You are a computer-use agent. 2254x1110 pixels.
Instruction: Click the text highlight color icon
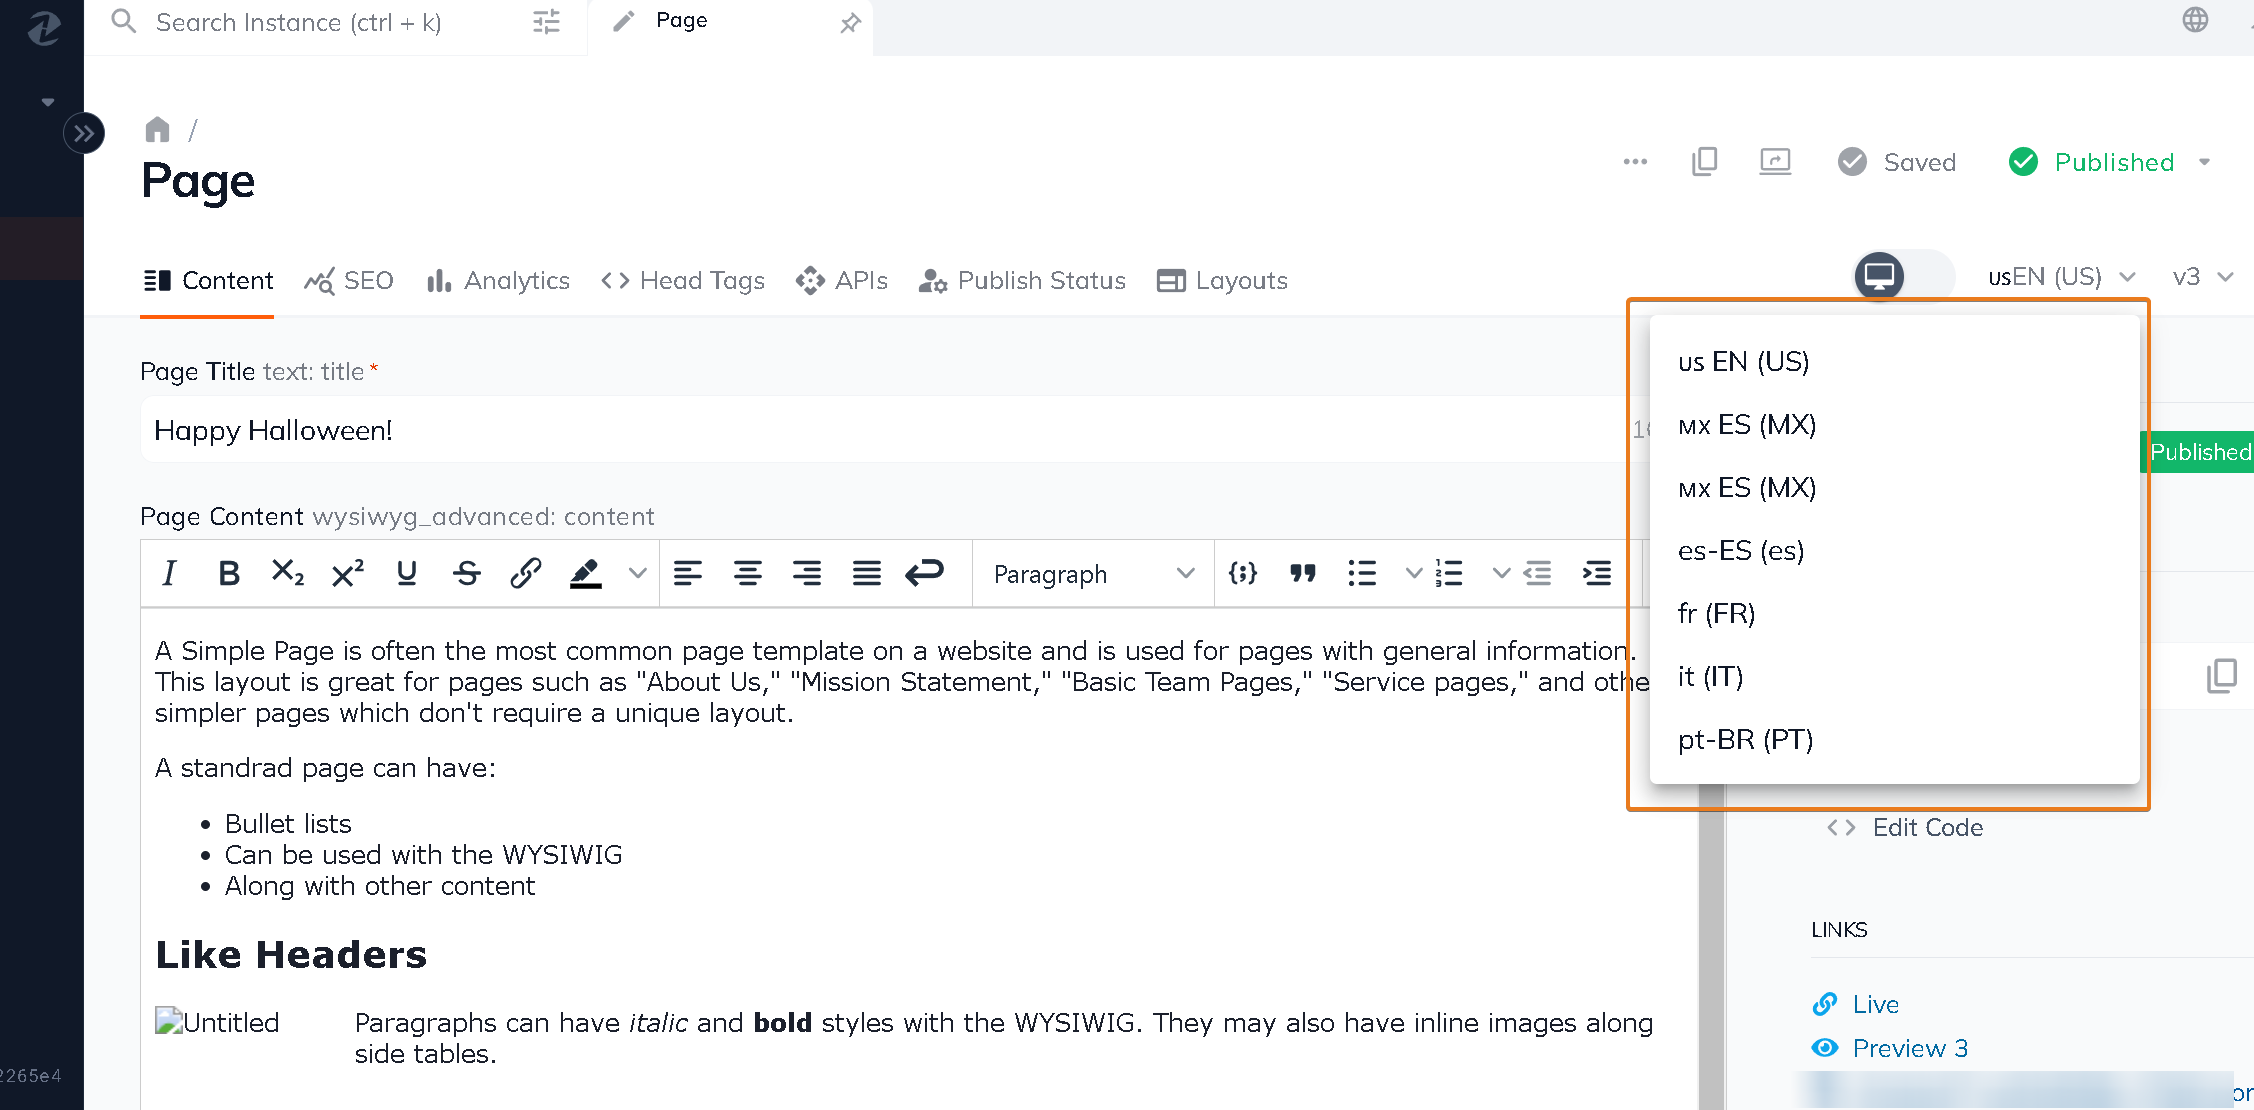[x=586, y=574]
